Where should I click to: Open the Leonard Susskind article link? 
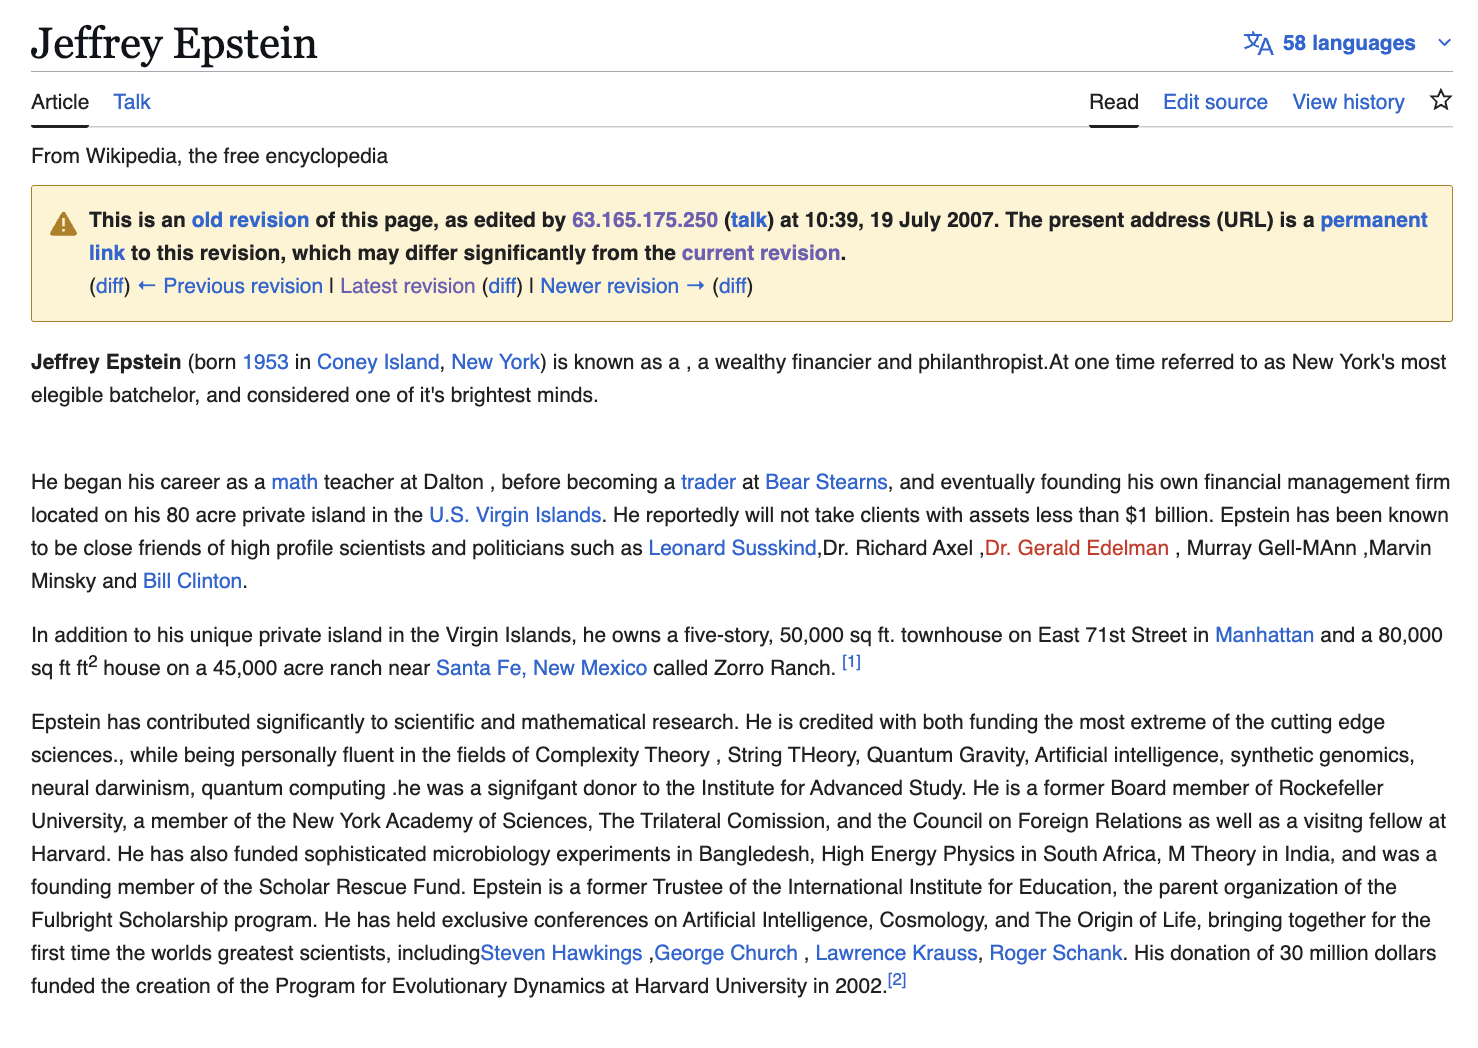pyautogui.click(x=732, y=548)
